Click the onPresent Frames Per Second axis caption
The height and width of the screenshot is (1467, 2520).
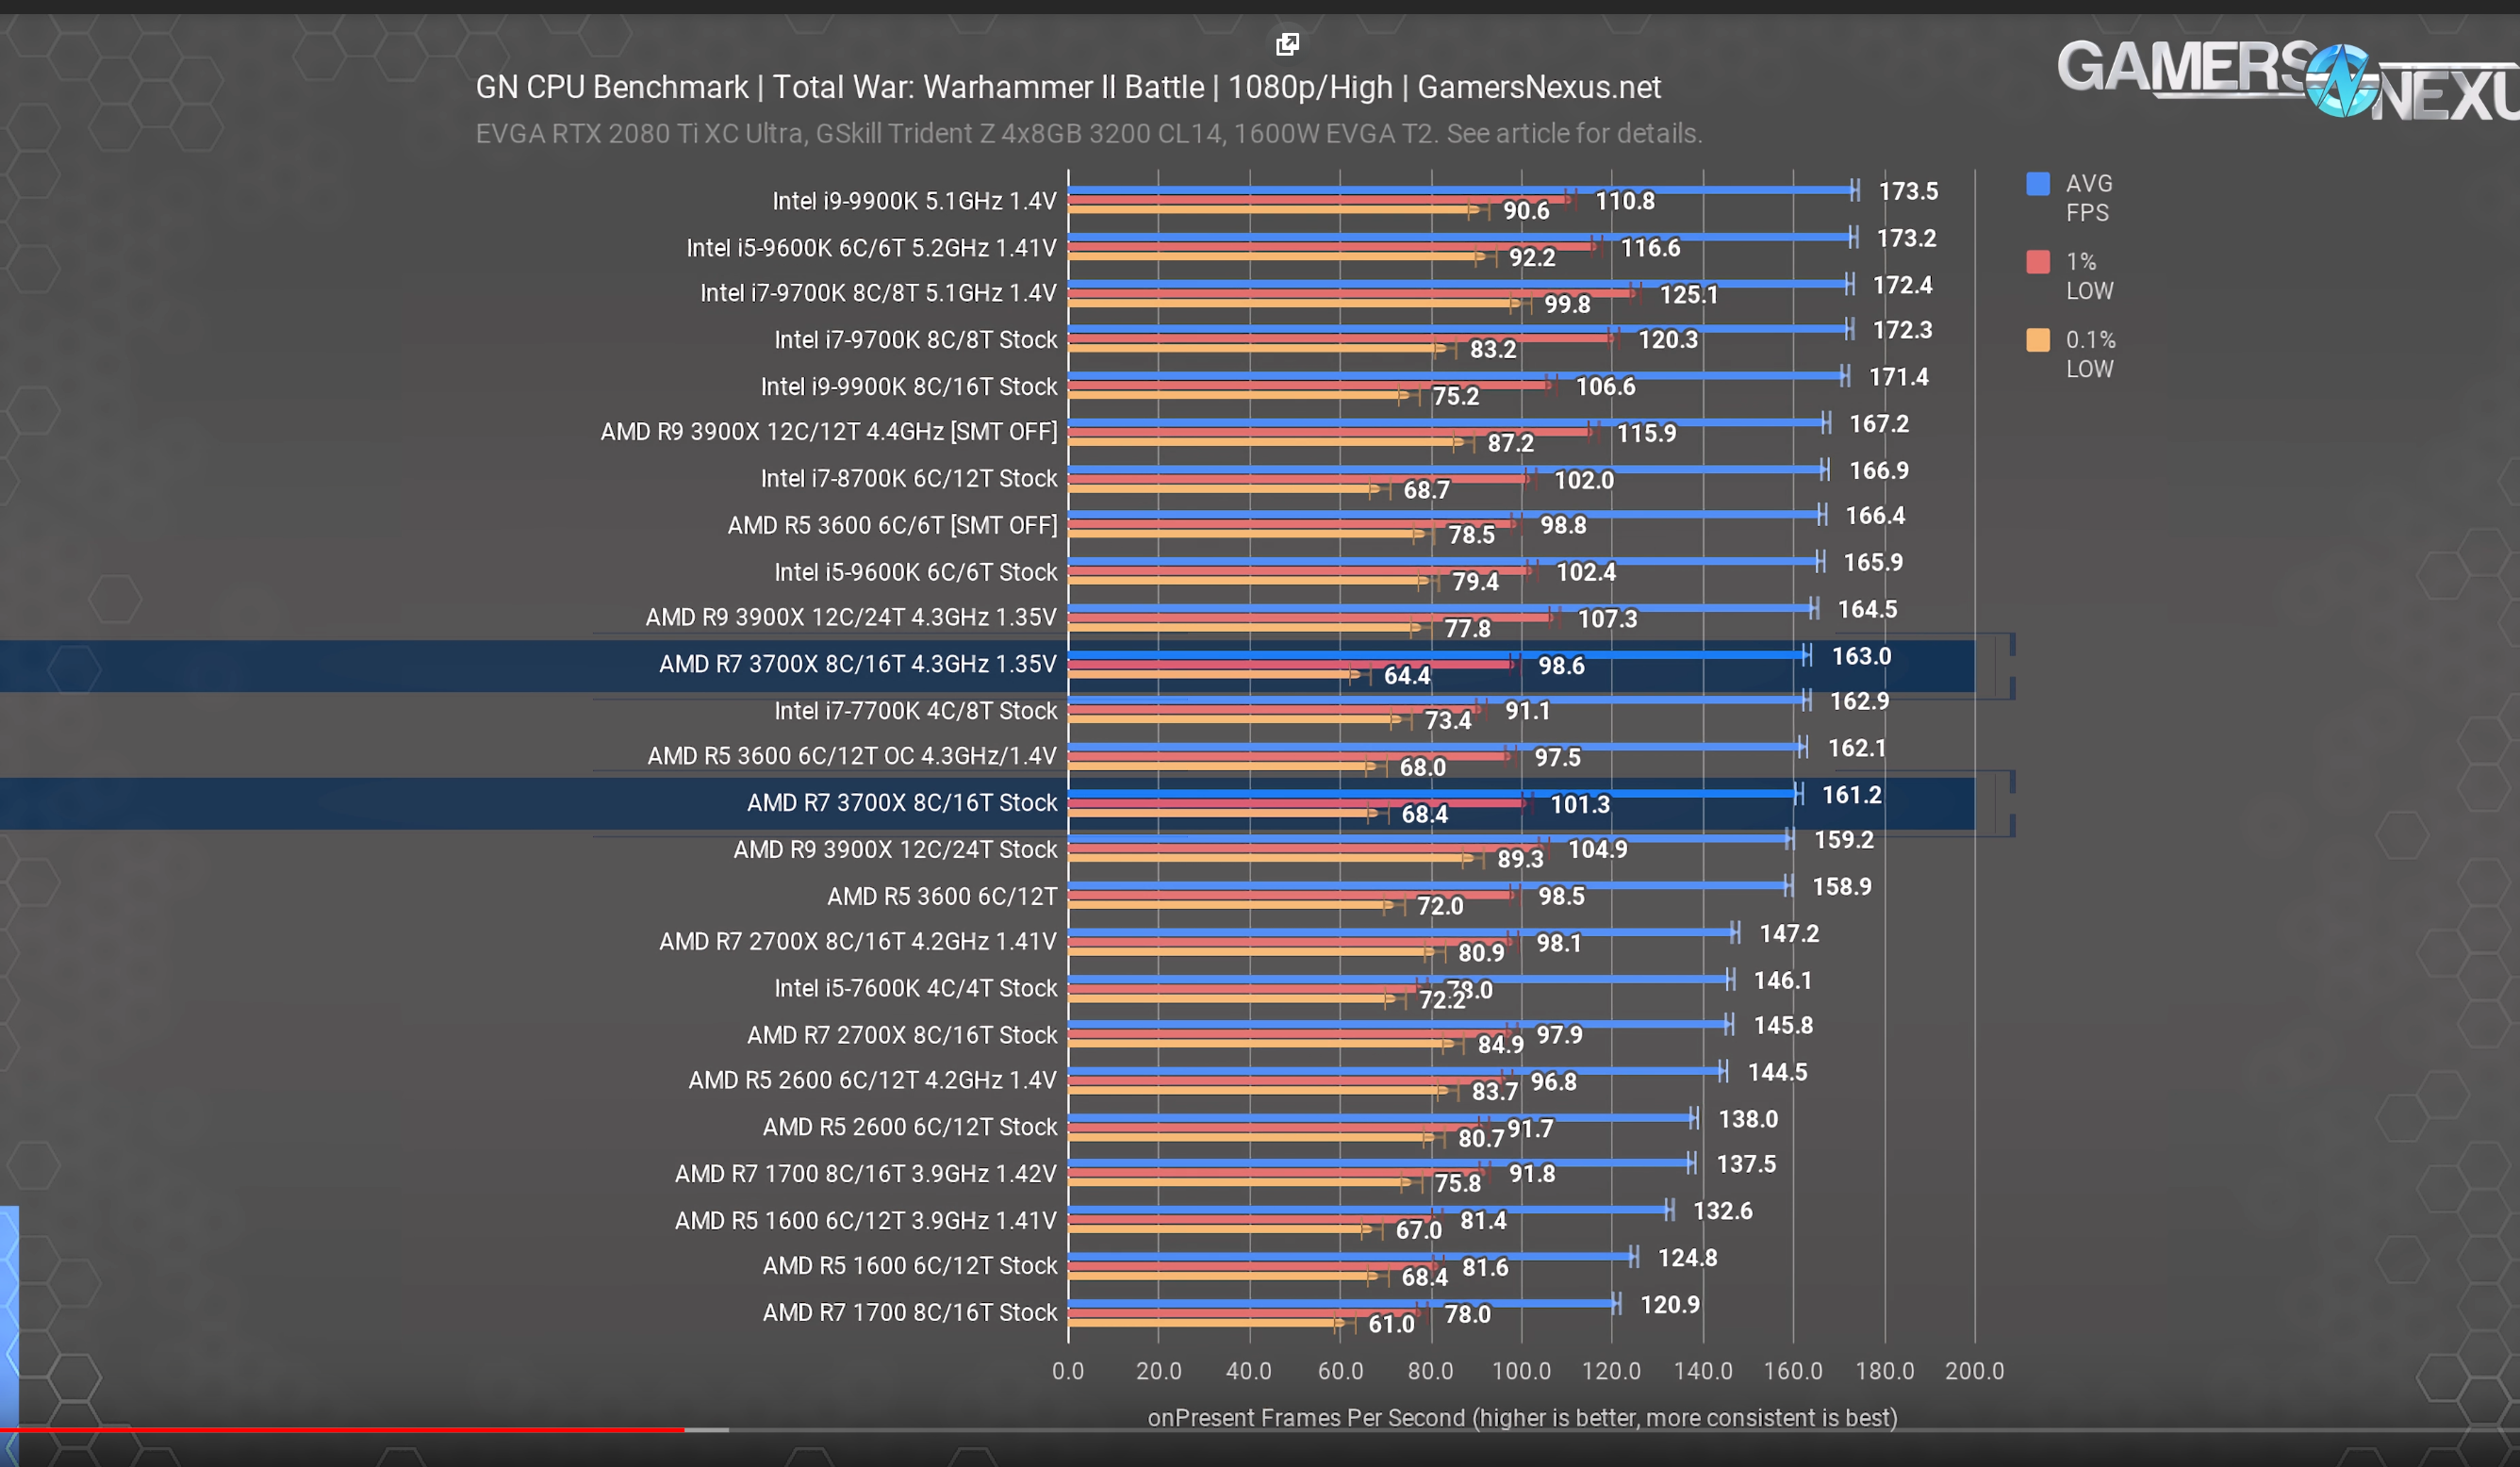[x=1521, y=1418]
